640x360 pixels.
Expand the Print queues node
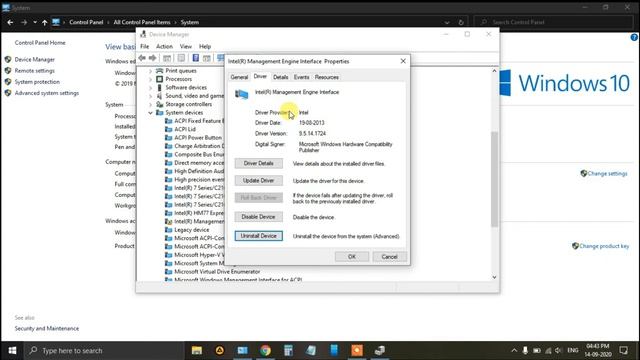coord(150,71)
